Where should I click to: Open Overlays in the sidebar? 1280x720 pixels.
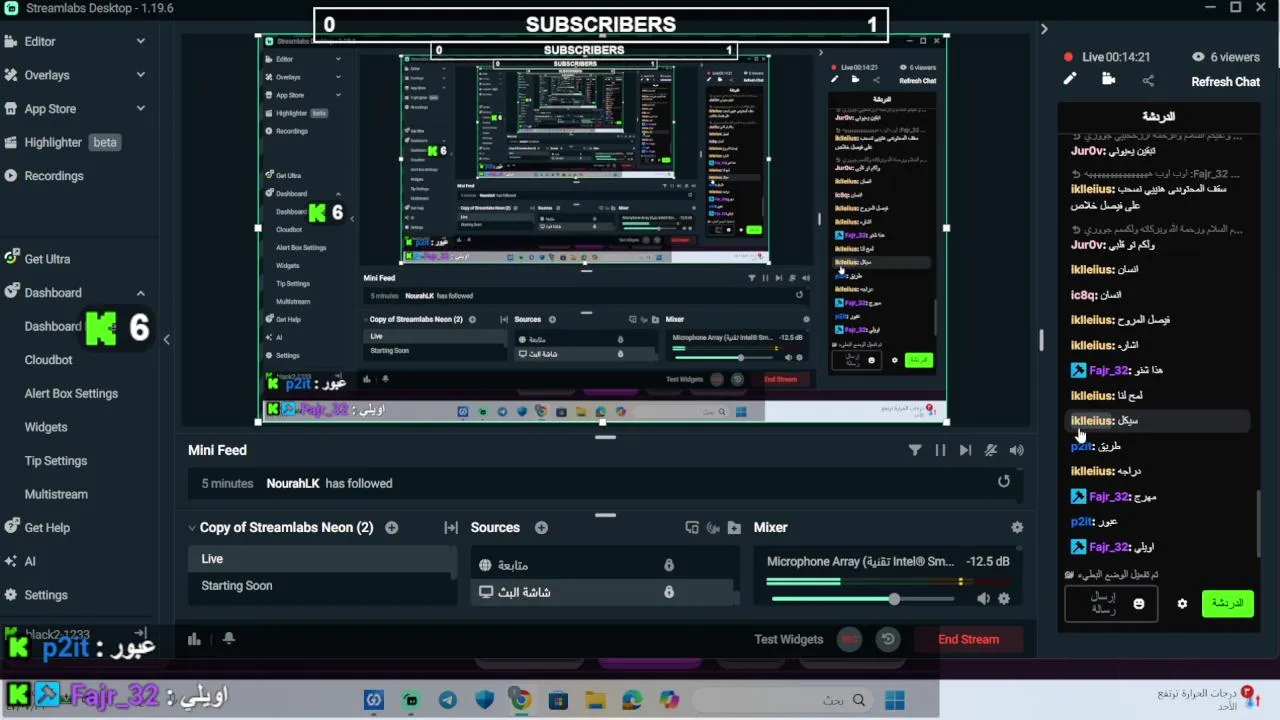(x=47, y=75)
